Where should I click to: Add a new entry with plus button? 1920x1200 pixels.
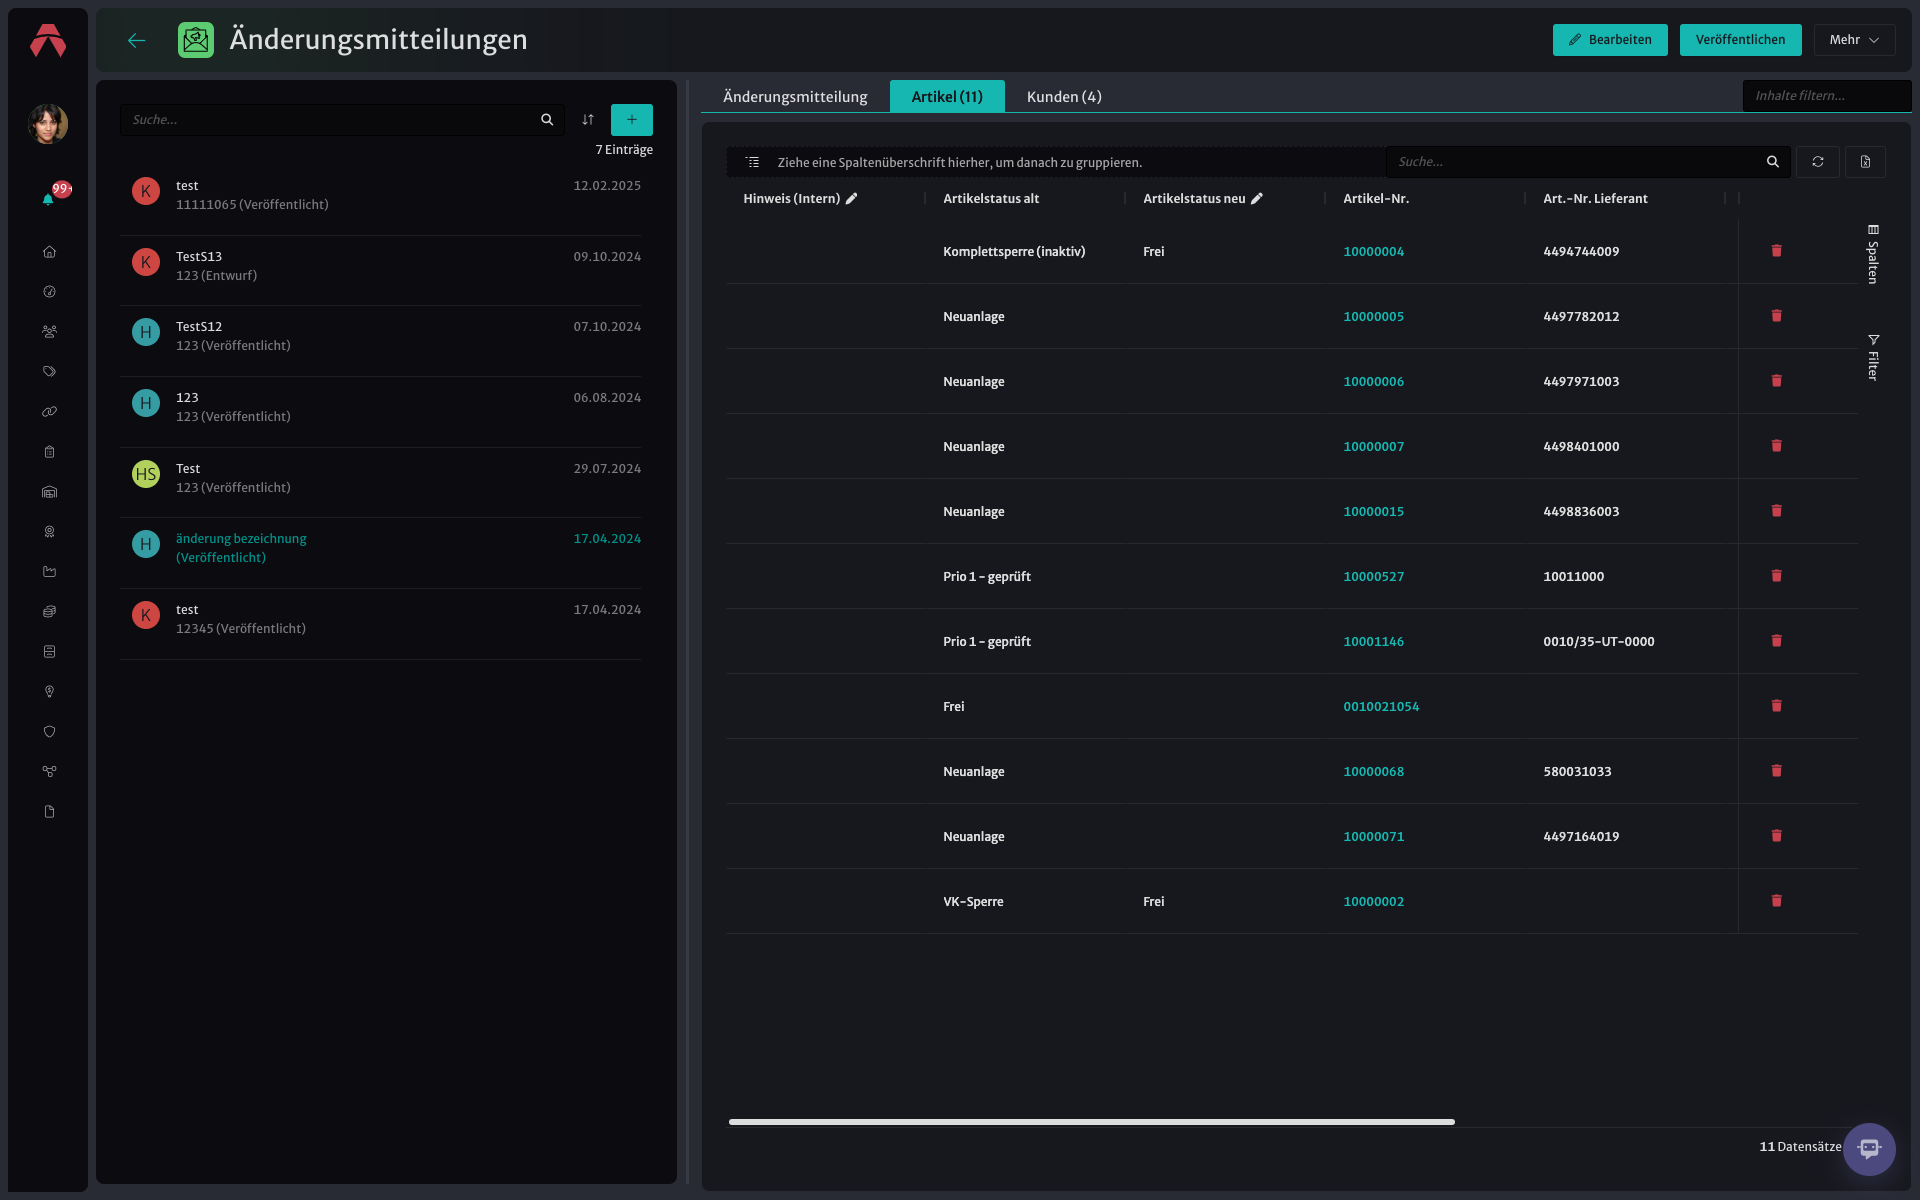coord(632,120)
